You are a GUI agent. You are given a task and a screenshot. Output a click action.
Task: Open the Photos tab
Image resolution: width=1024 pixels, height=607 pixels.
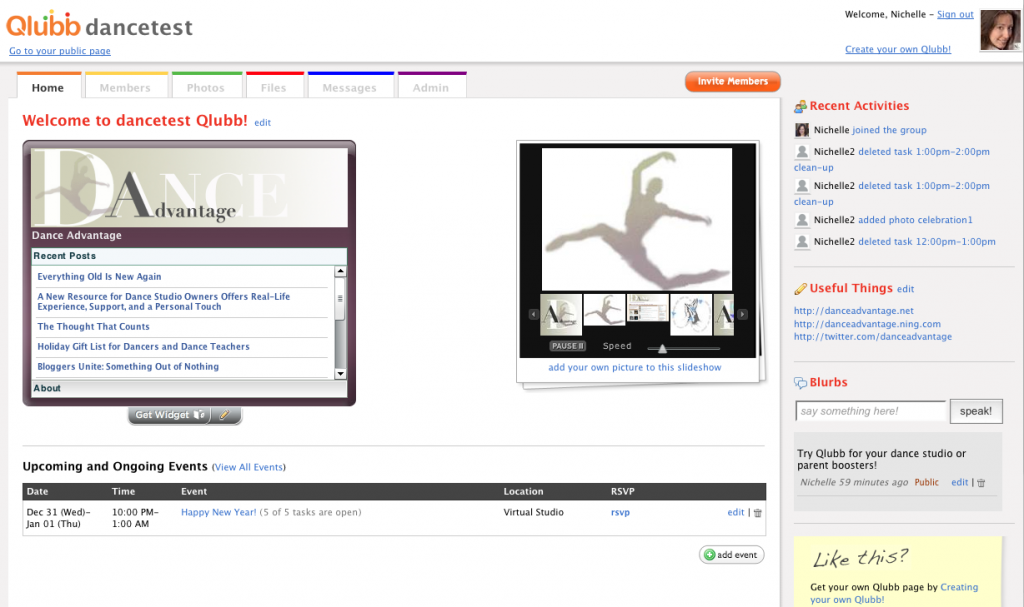click(x=206, y=86)
